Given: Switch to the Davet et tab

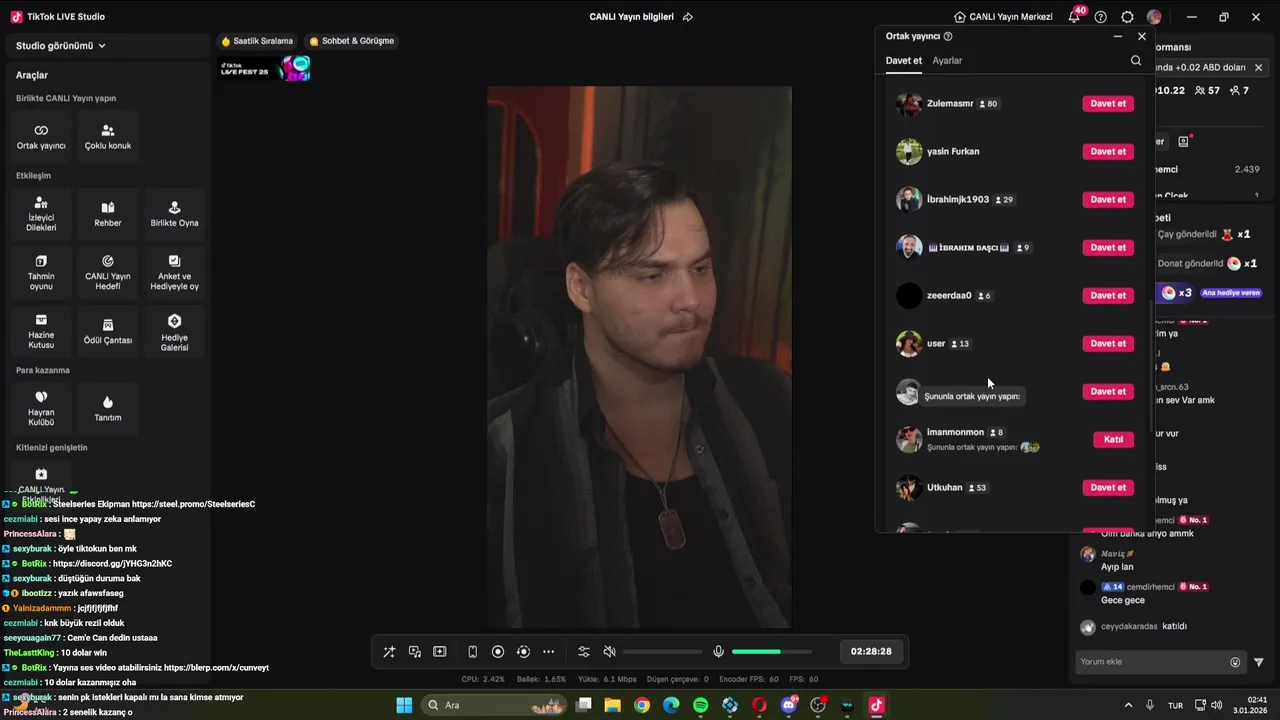Looking at the screenshot, I should tap(904, 61).
